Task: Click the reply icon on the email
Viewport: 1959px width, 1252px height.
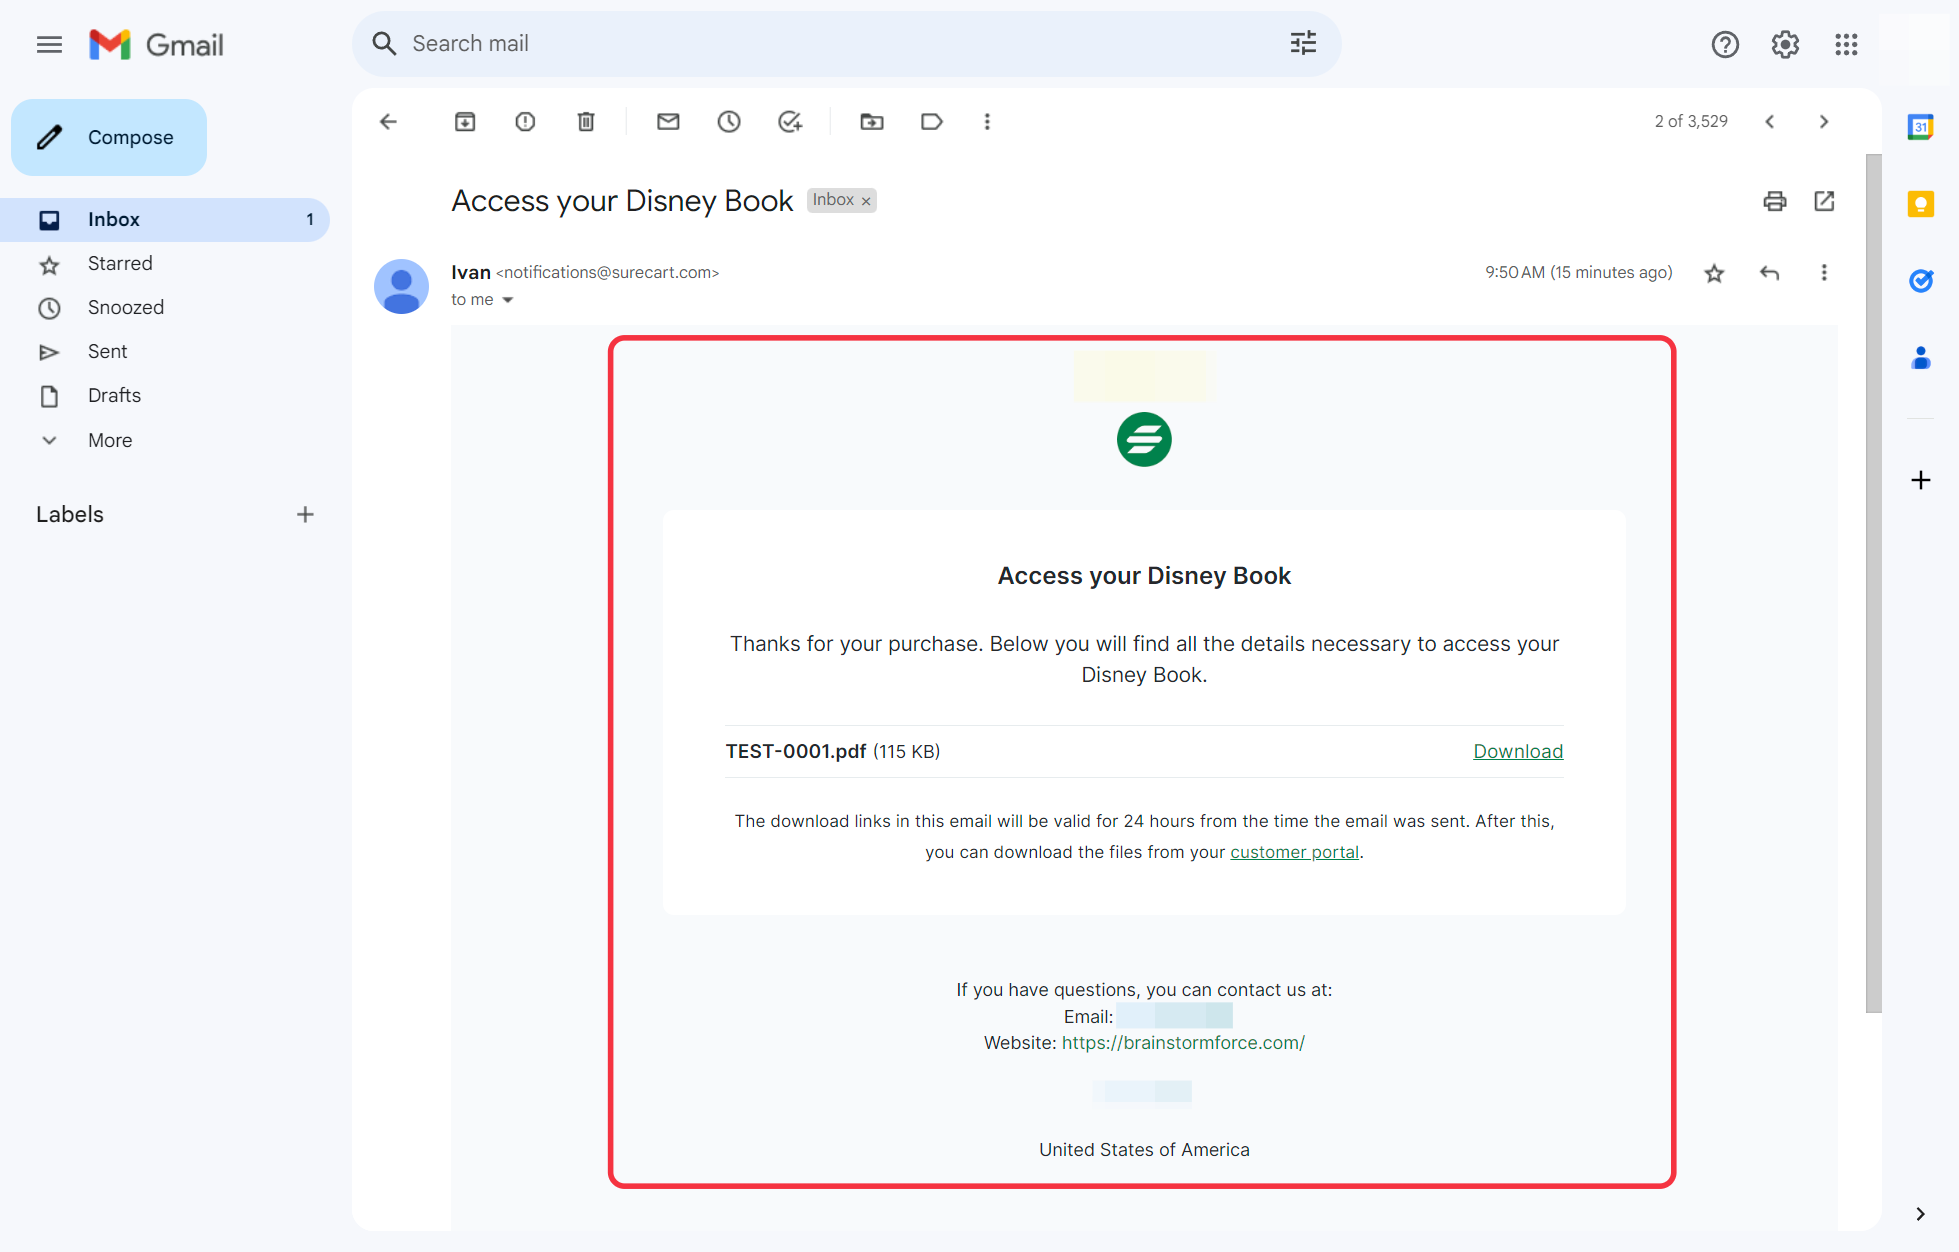Action: pyautogui.click(x=1769, y=273)
